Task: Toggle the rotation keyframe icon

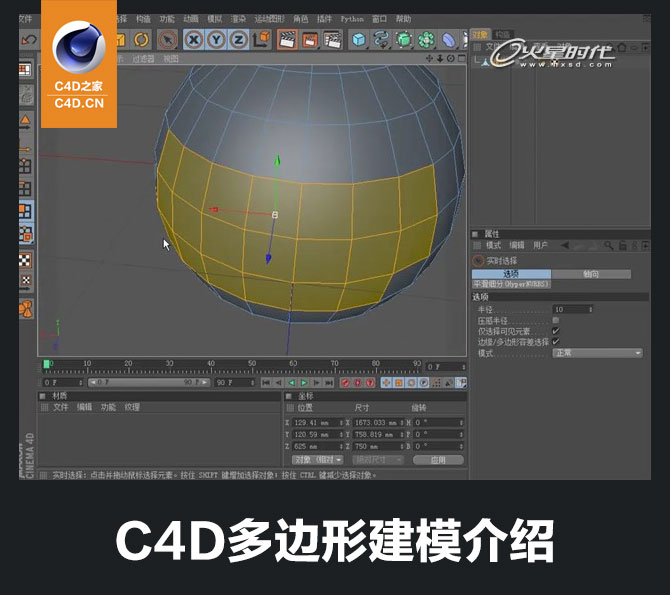Action: (x=411, y=383)
